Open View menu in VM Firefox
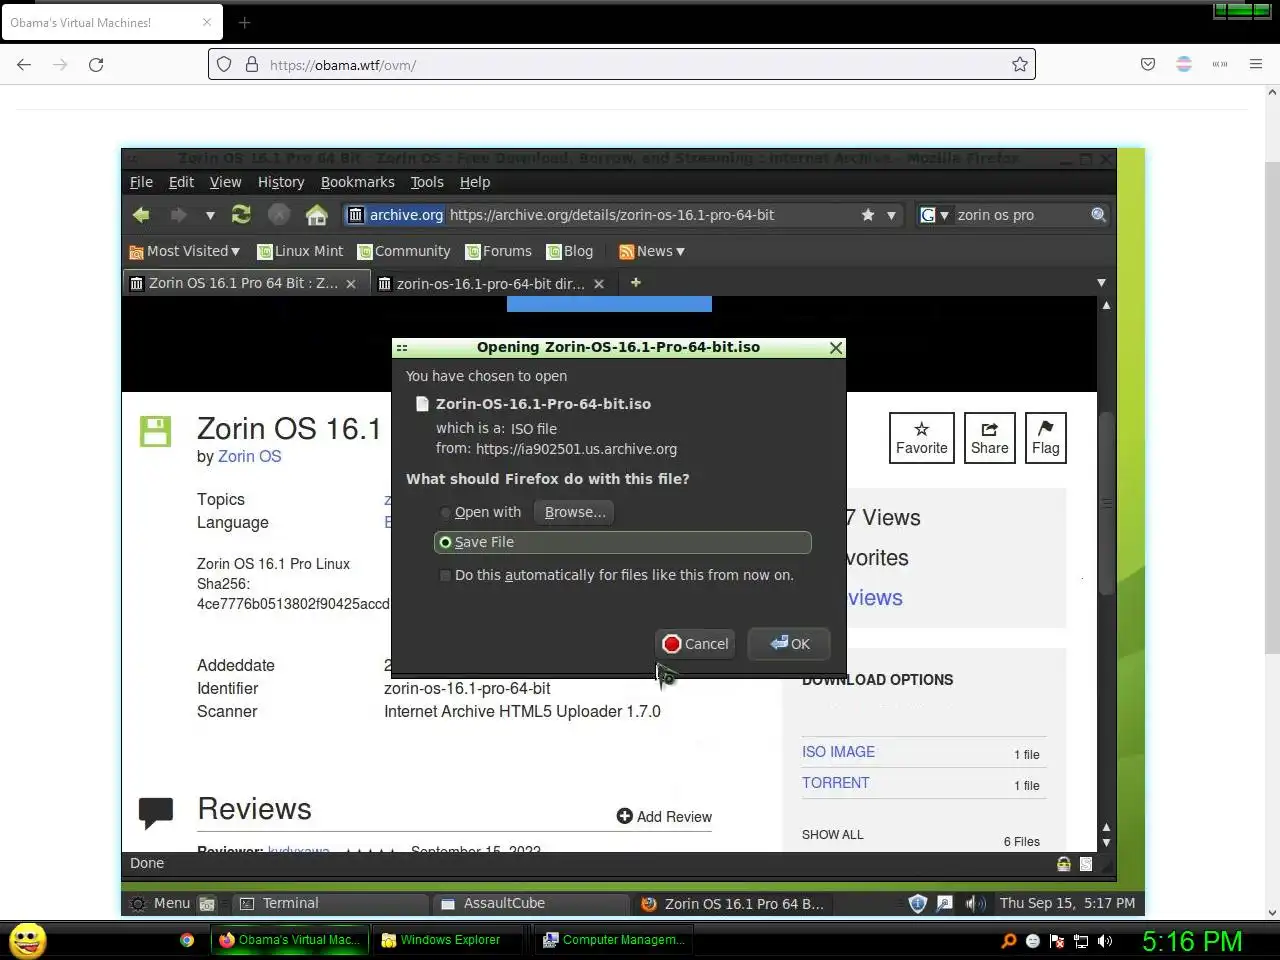The image size is (1280, 960). point(225,182)
